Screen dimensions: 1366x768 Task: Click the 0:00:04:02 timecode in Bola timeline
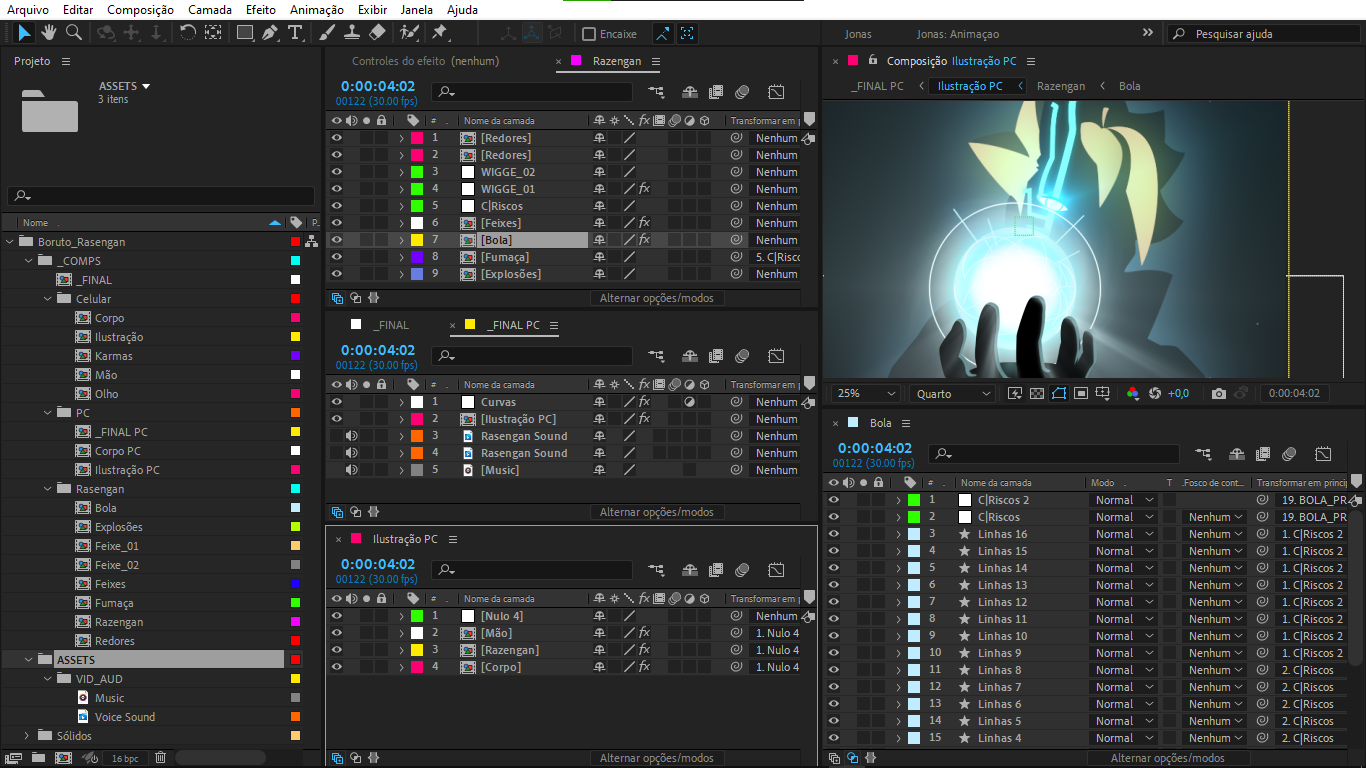pyautogui.click(x=875, y=448)
